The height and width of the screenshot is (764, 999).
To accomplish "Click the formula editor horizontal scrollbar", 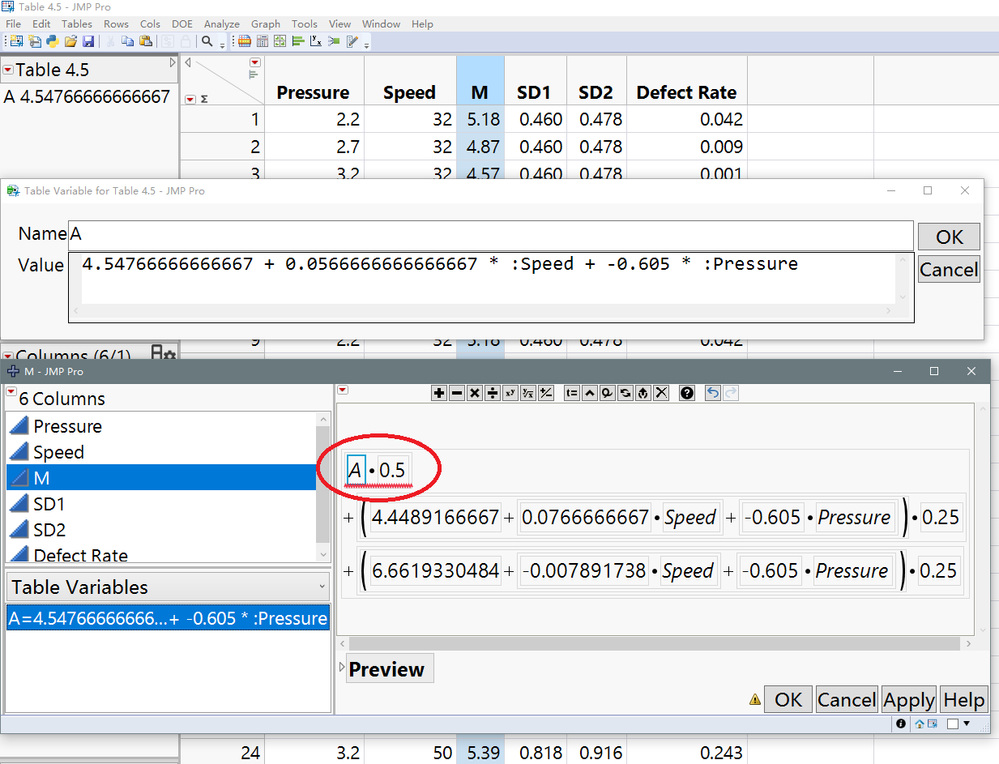I will [654, 644].
